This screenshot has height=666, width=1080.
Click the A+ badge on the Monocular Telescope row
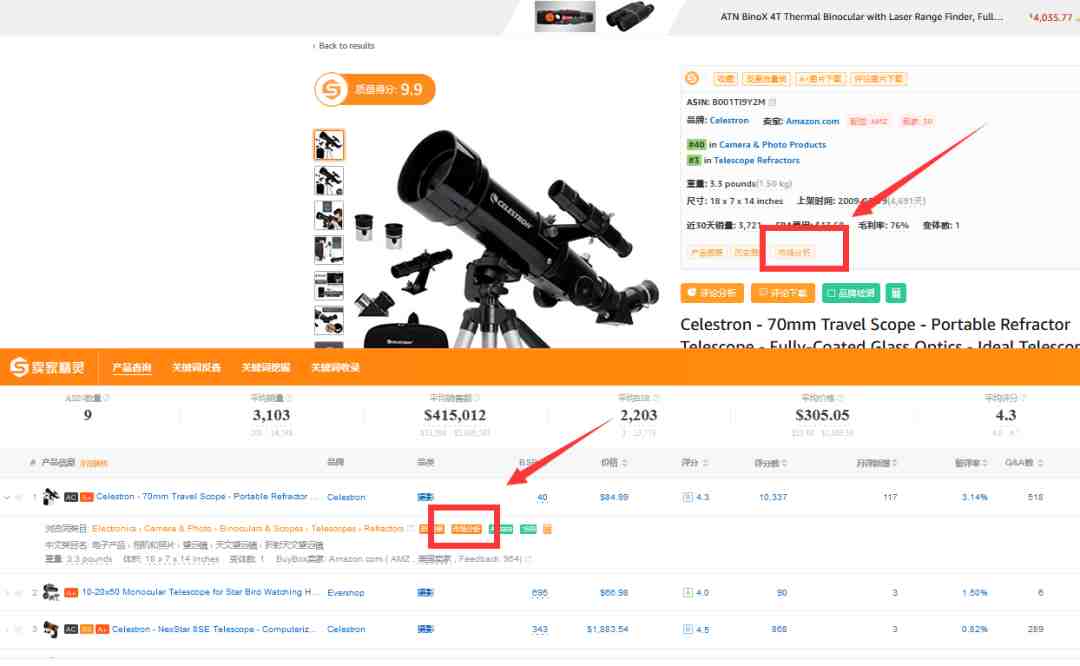point(71,592)
